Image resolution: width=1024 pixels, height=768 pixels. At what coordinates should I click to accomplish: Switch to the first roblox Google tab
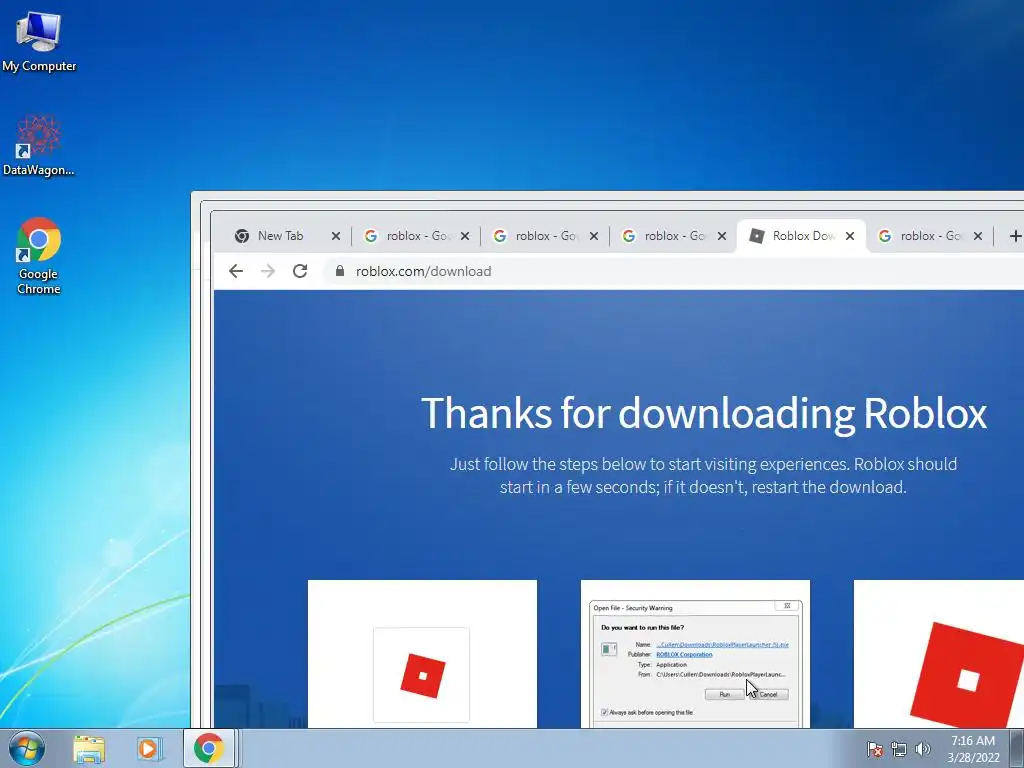point(415,236)
